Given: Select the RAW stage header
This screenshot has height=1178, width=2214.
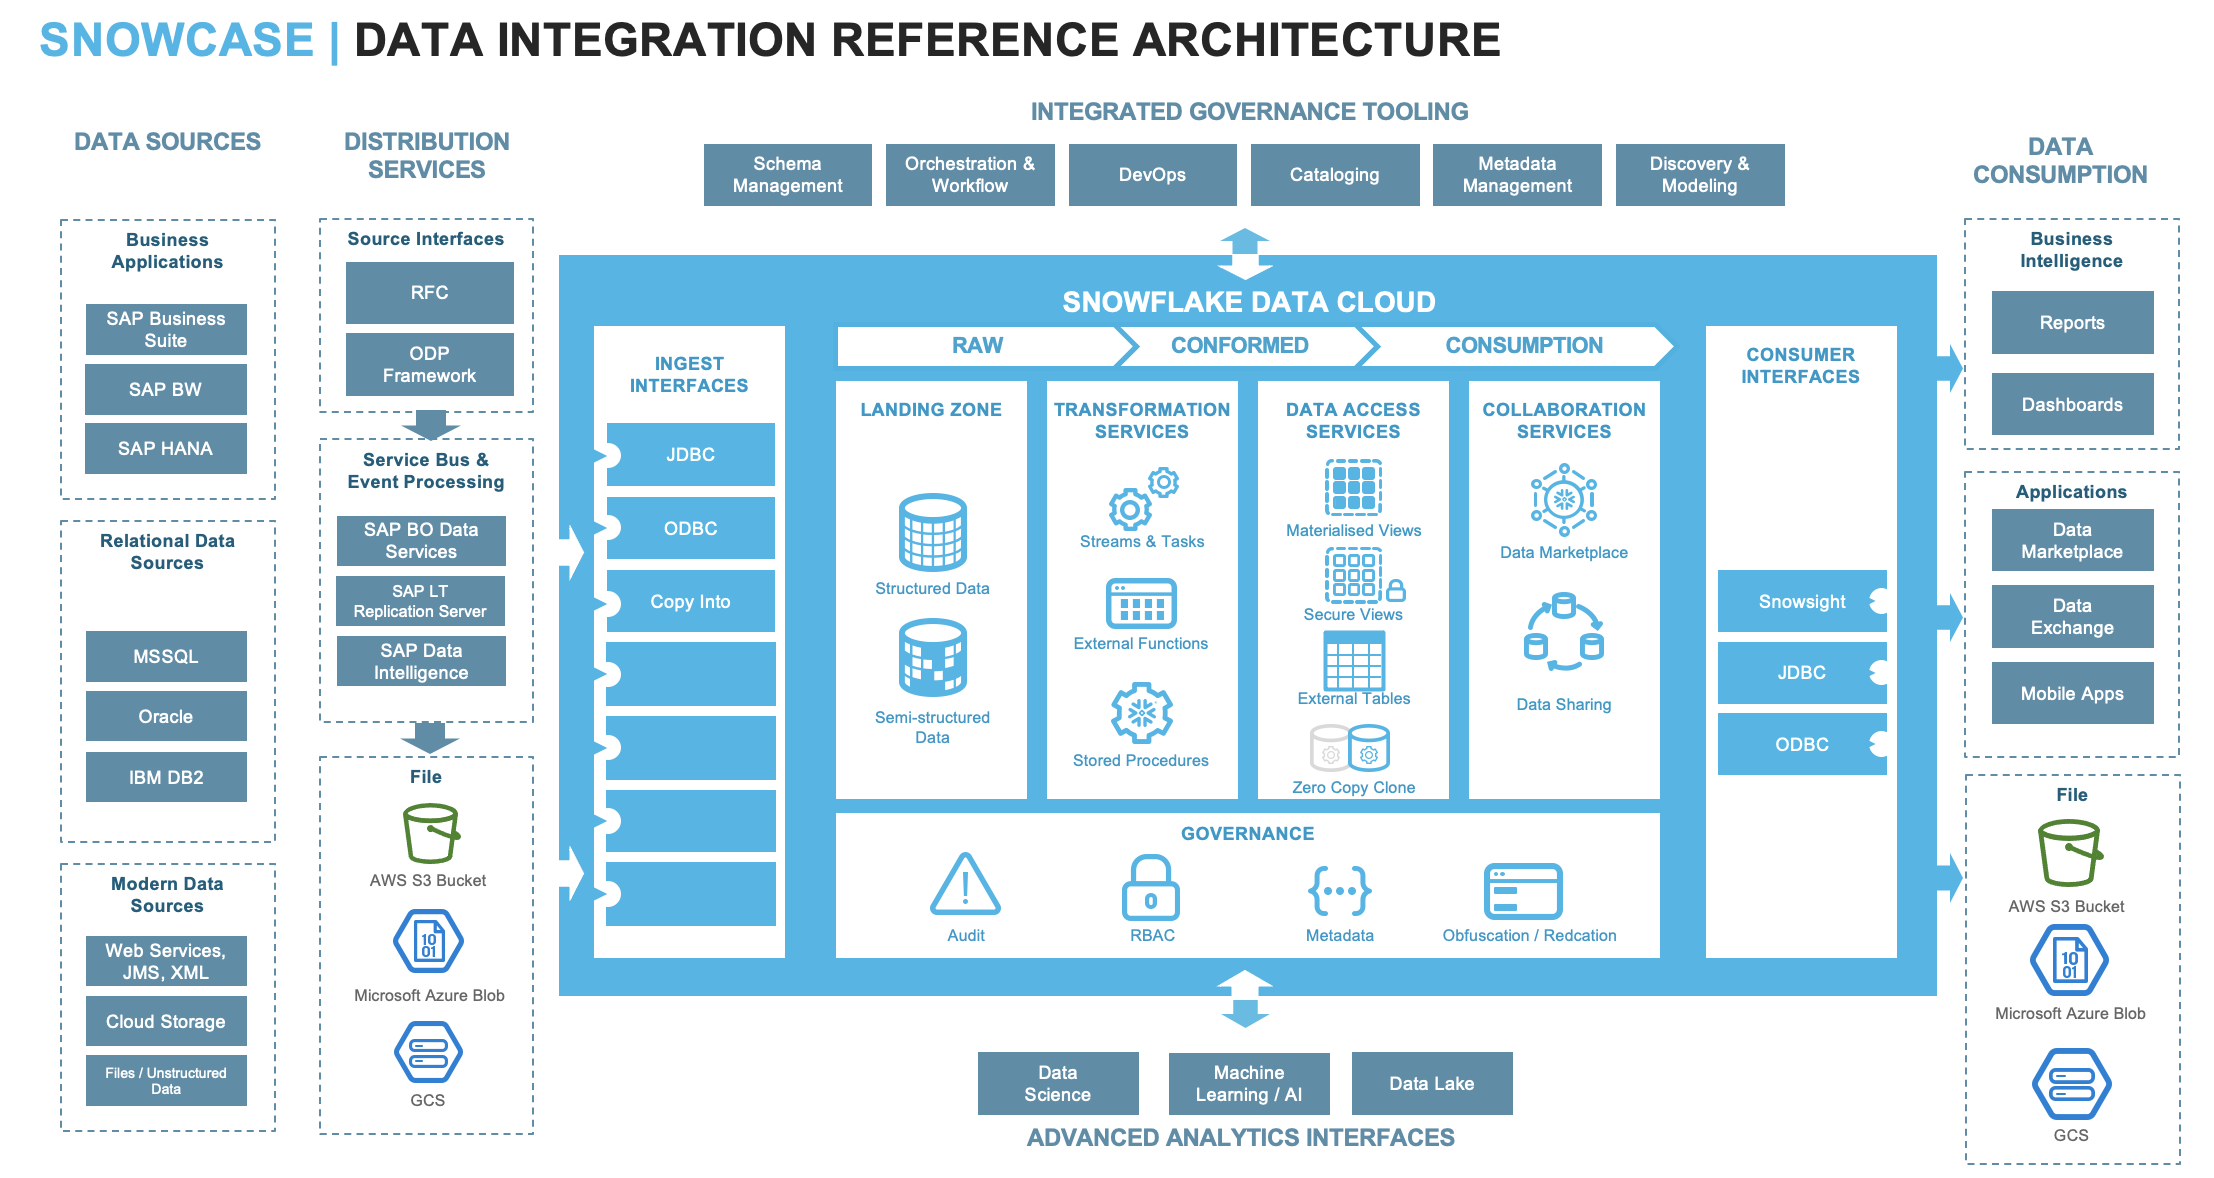Looking at the screenshot, I should coord(977,345).
